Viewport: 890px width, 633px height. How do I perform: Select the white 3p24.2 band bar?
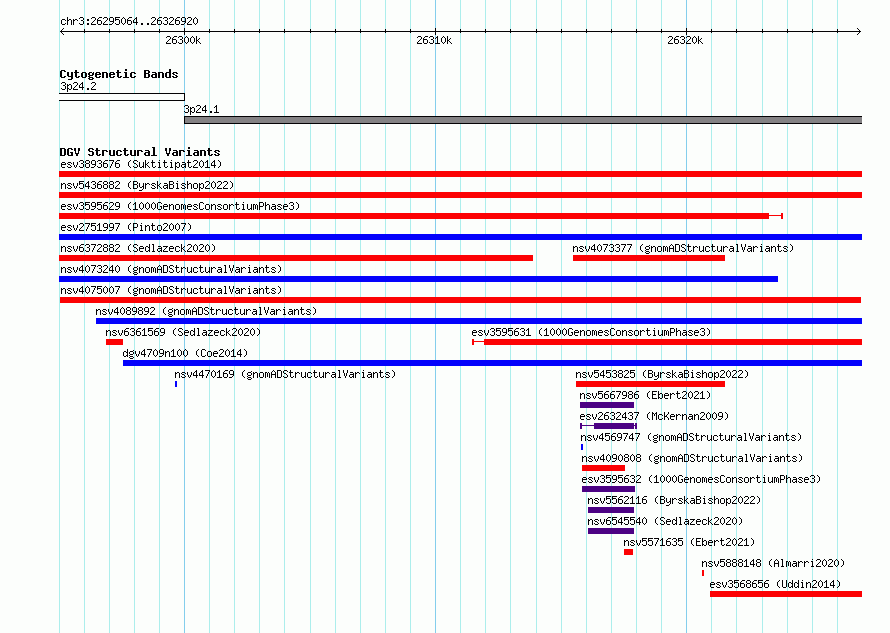(122, 97)
